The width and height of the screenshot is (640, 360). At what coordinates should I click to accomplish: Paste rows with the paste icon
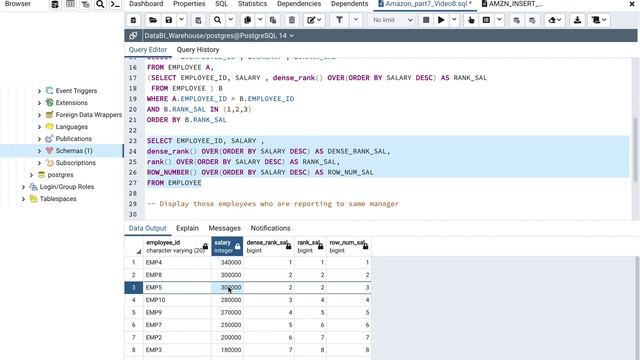click(273, 20)
